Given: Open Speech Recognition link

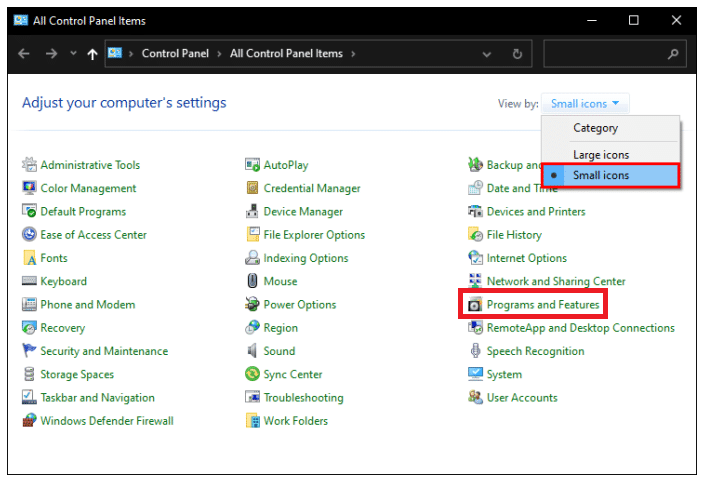Looking at the screenshot, I should pos(535,351).
